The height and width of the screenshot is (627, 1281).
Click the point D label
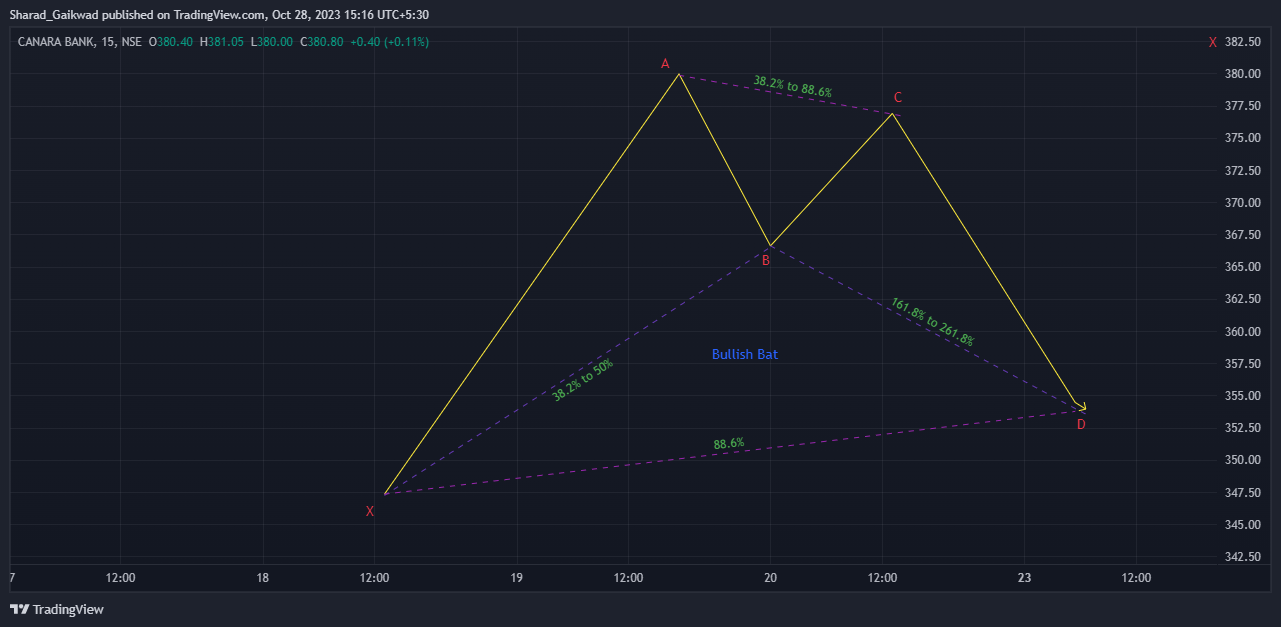[1081, 424]
